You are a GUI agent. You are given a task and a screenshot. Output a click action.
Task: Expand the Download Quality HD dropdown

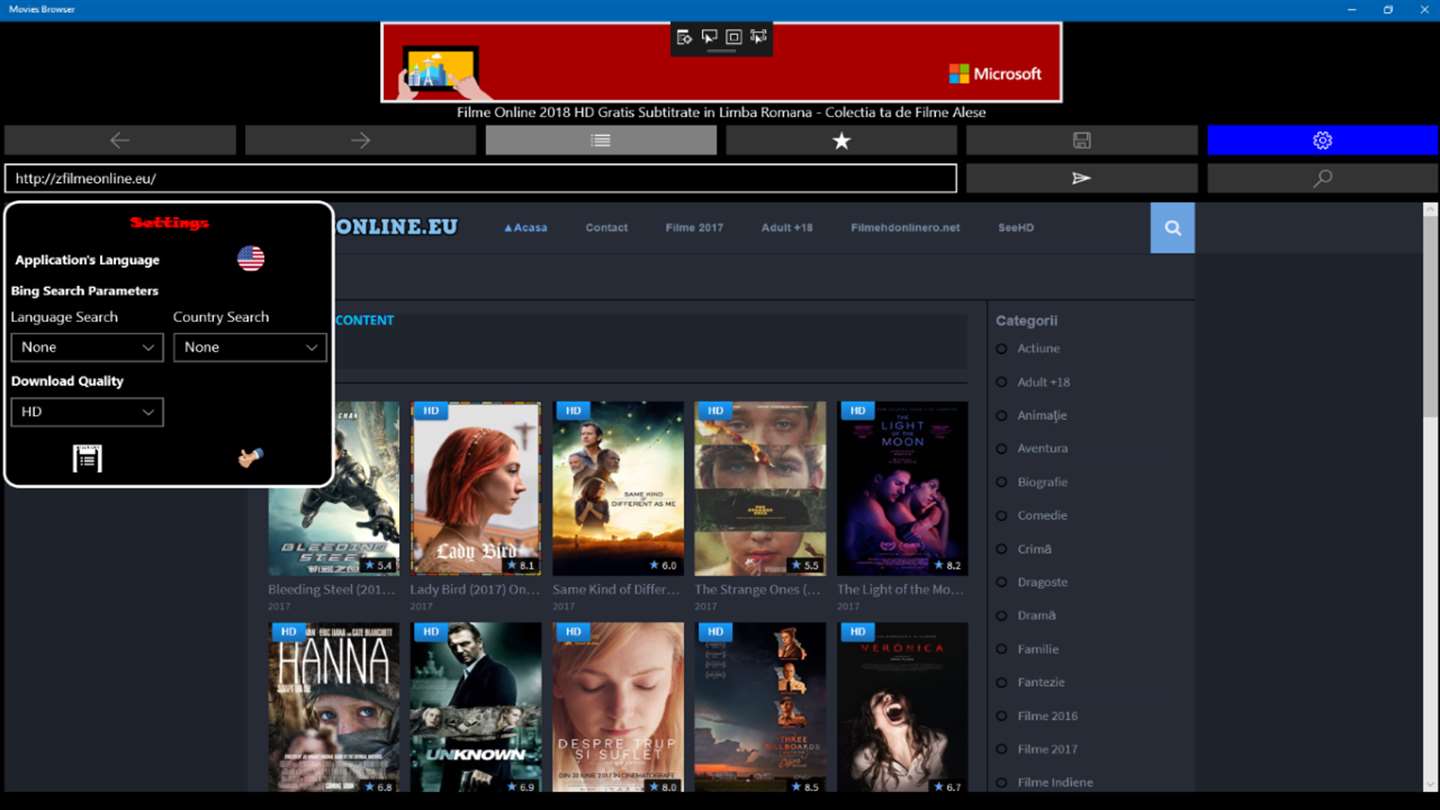pyautogui.click(x=87, y=412)
